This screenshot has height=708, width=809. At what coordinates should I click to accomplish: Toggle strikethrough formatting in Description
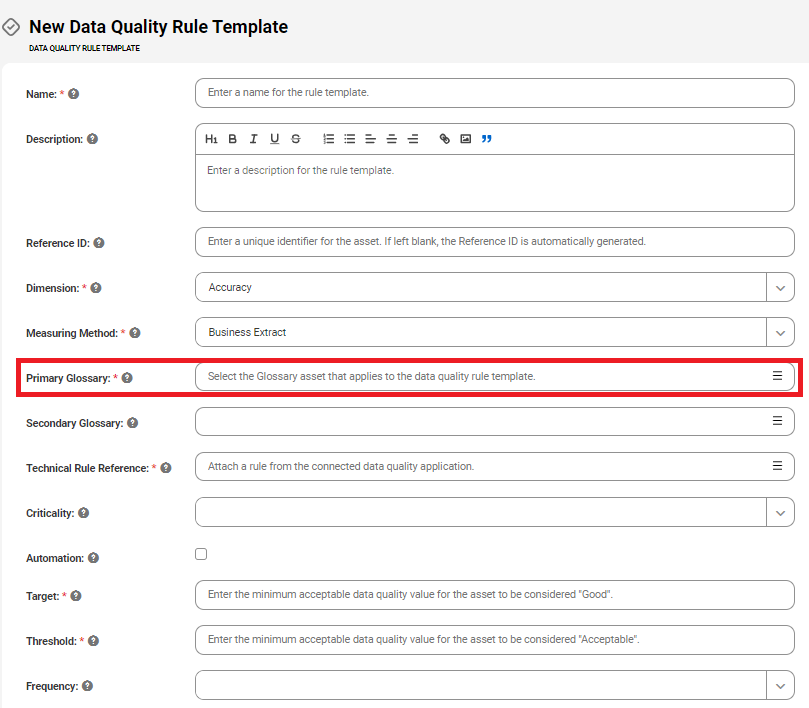click(x=296, y=139)
